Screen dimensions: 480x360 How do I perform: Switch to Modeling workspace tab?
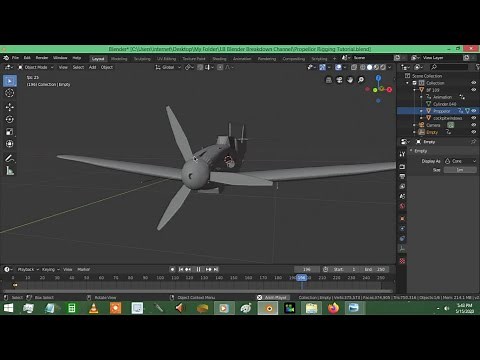(x=119, y=59)
